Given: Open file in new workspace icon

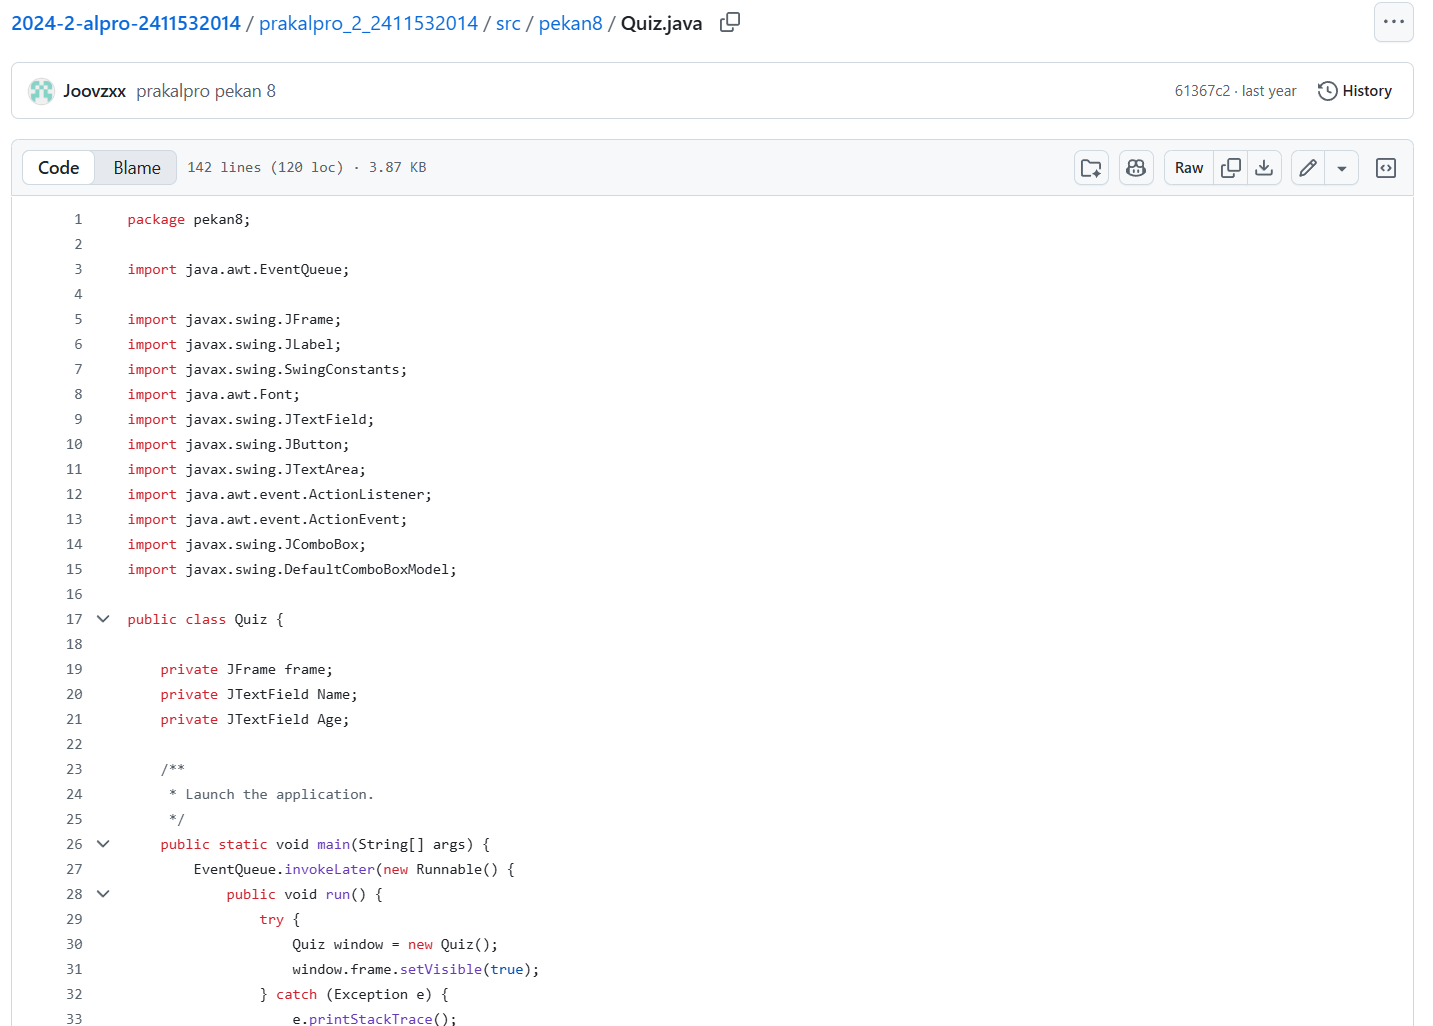Looking at the screenshot, I should pyautogui.click(x=1091, y=168).
